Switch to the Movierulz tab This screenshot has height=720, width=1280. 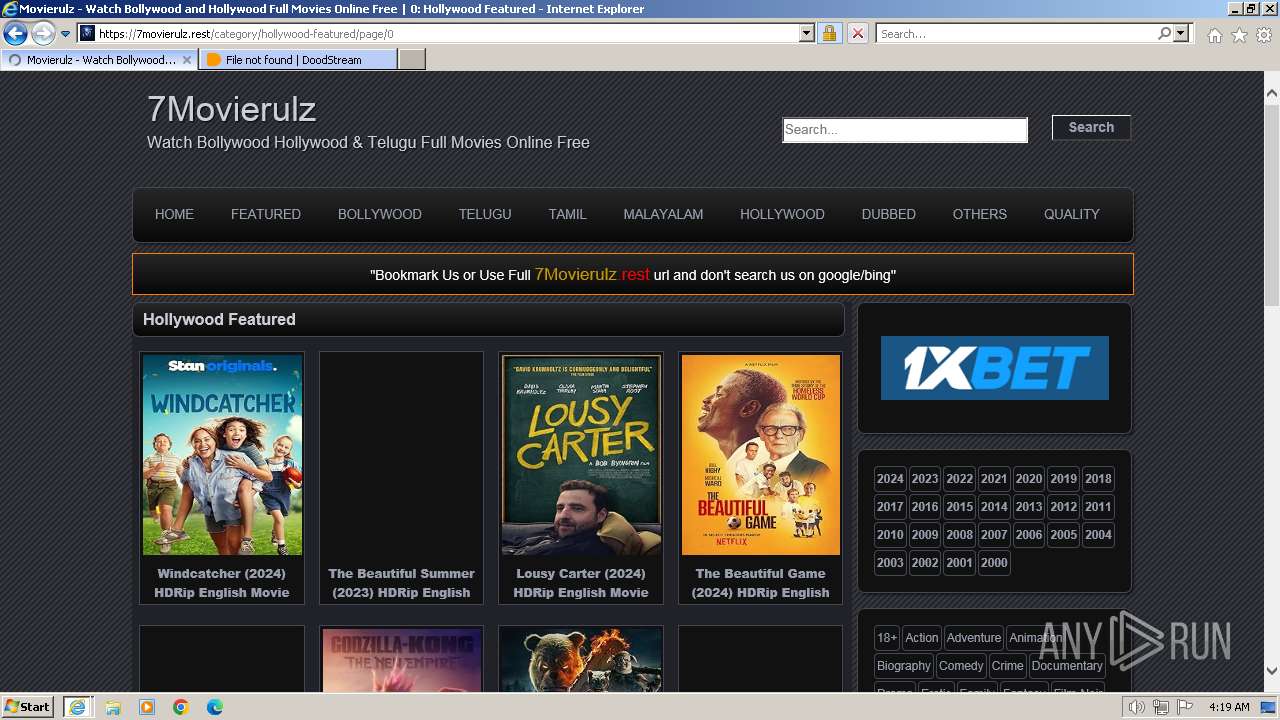coord(98,60)
